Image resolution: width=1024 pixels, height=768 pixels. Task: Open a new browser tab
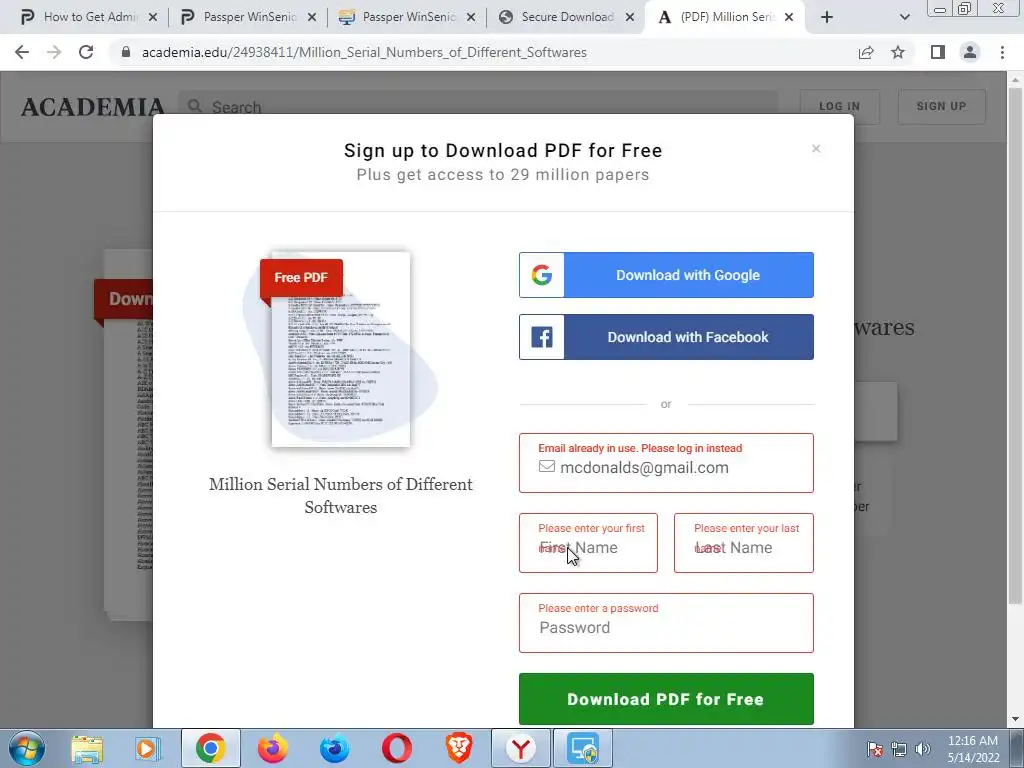[827, 18]
